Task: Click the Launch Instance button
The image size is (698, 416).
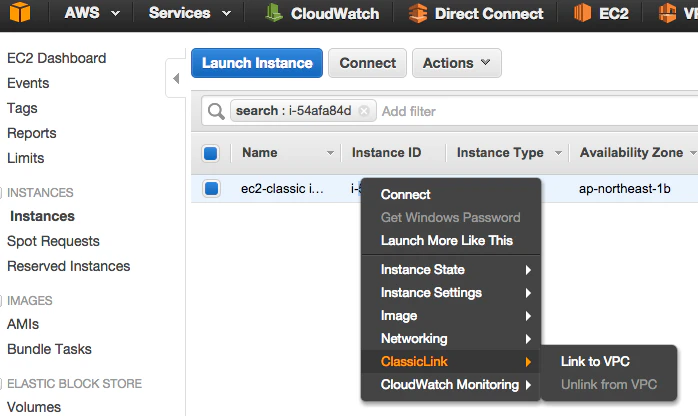Action: click(257, 63)
